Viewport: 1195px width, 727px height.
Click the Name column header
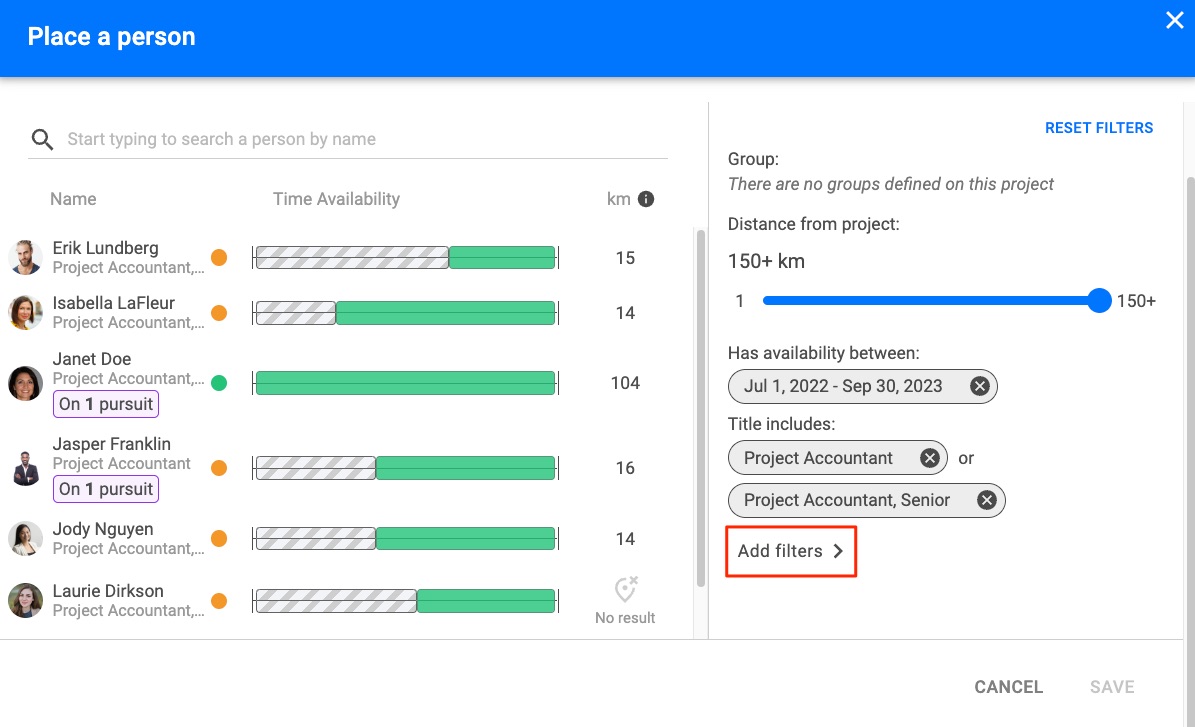click(x=73, y=199)
